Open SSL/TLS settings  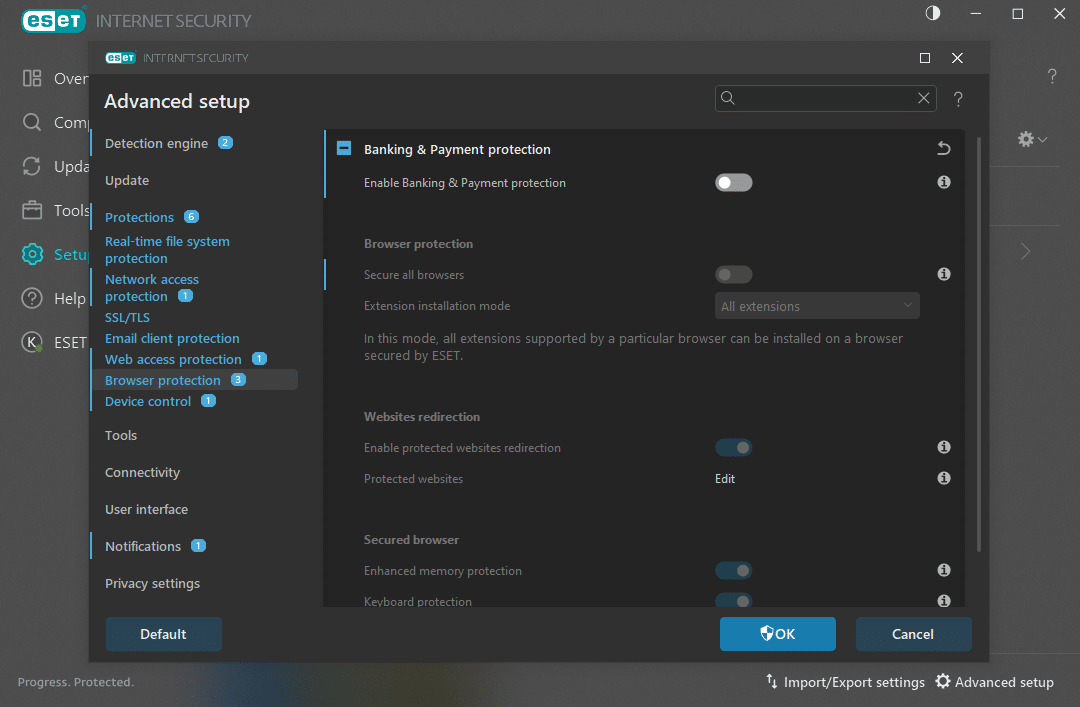[127, 318]
